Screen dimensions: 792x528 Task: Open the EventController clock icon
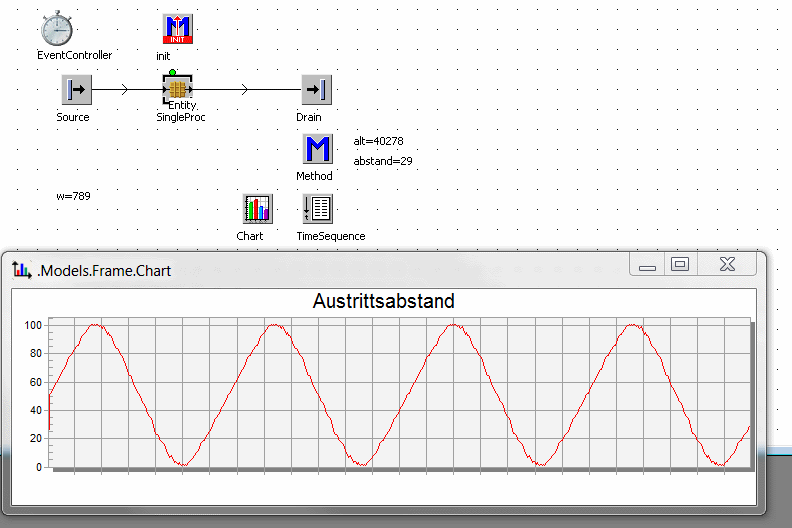(58, 29)
